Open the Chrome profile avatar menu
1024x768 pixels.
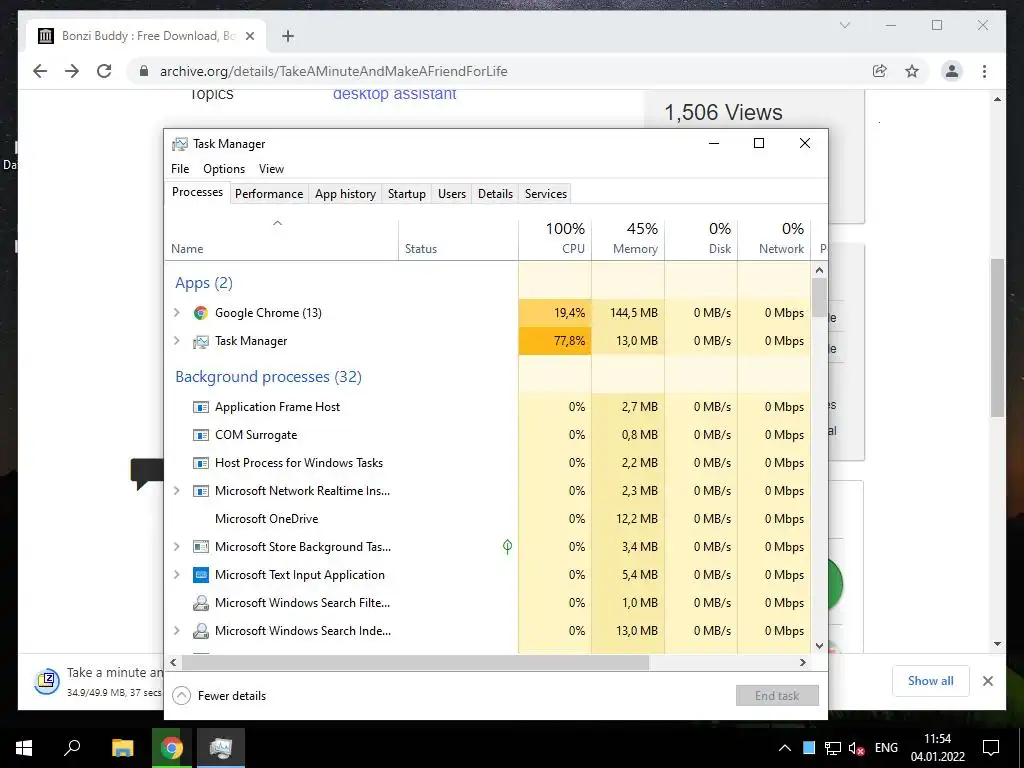click(x=952, y=71)
